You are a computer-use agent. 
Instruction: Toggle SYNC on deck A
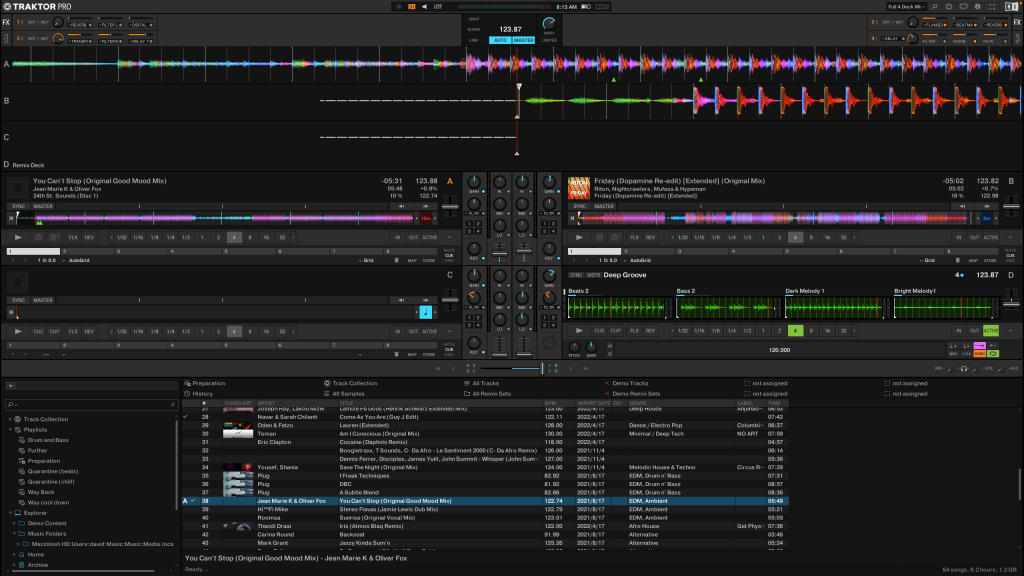pos(18,206)
